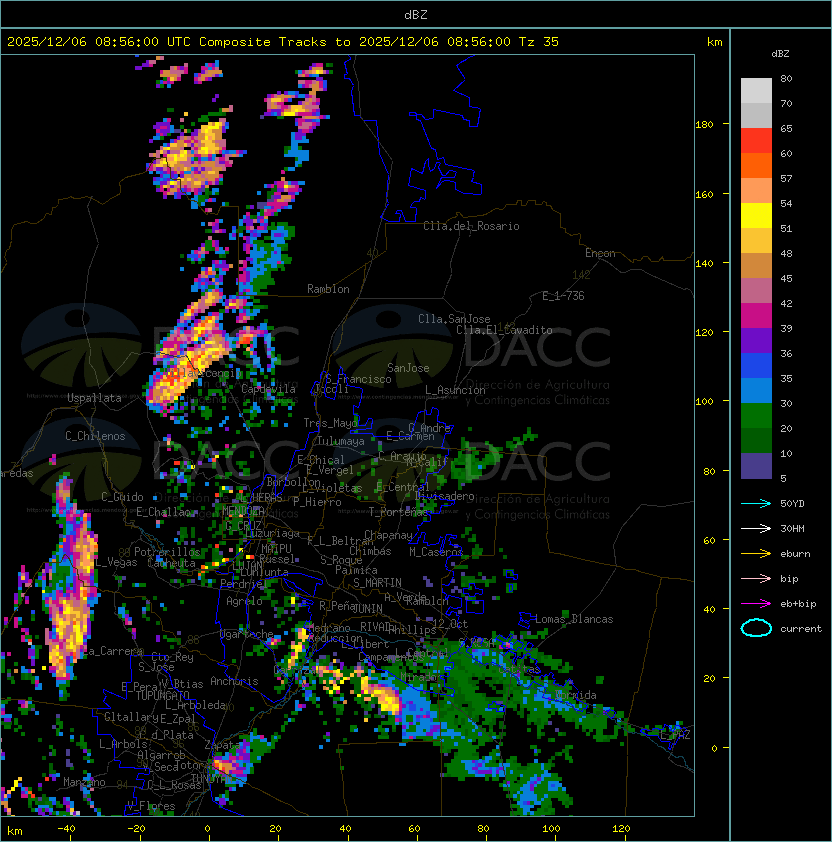Click the 'Ugarteche' map label
This screenshot has width=832, height=842.
(247, 634)
